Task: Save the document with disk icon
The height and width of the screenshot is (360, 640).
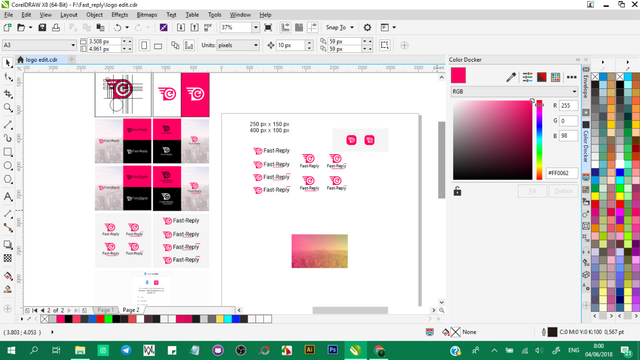Action: tap(42, 27)
